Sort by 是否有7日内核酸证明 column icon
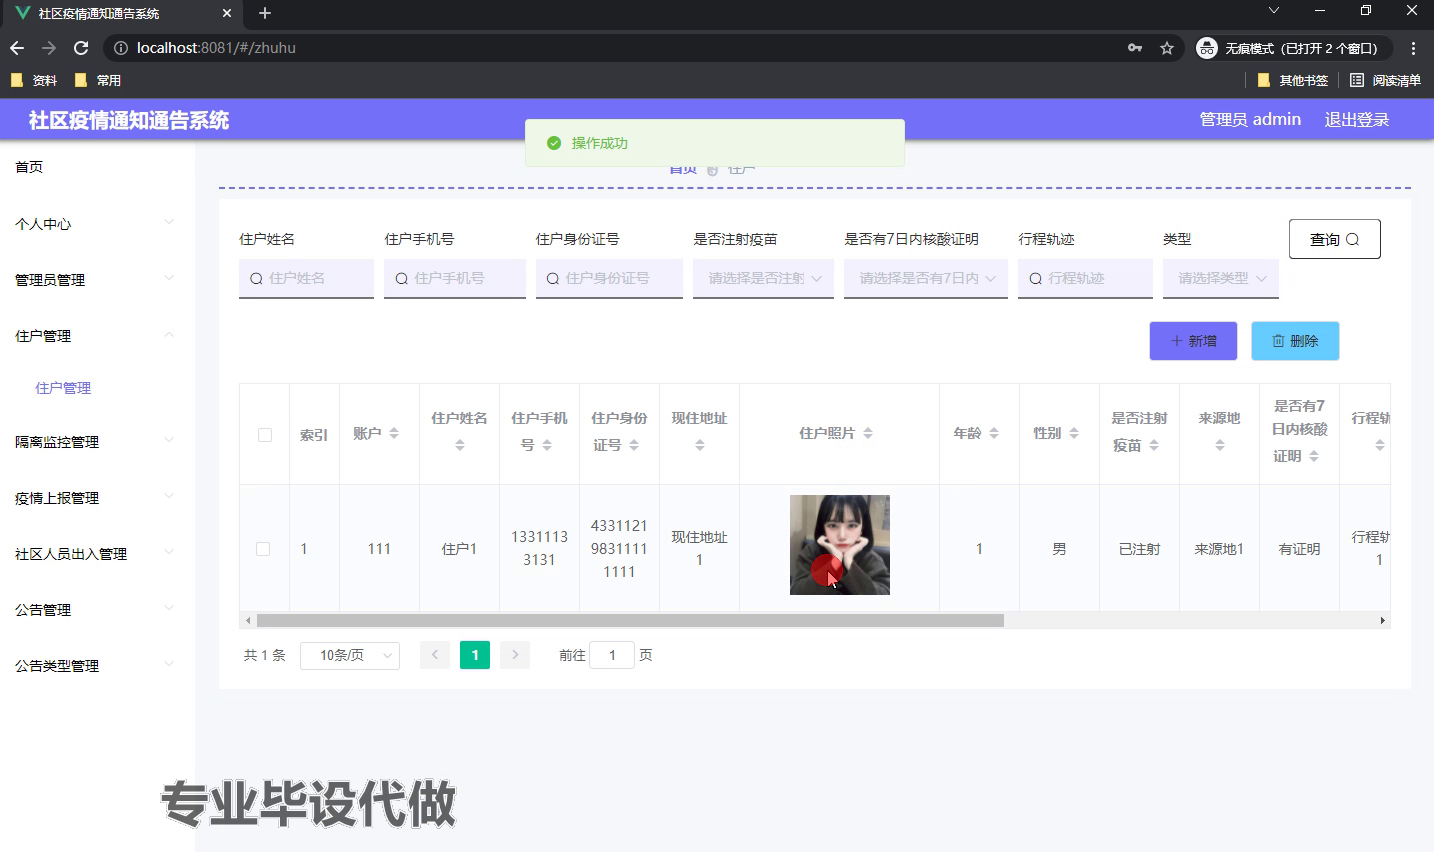The height and width of the screenshot is (852, 1434). click(x=1314, y=456)
